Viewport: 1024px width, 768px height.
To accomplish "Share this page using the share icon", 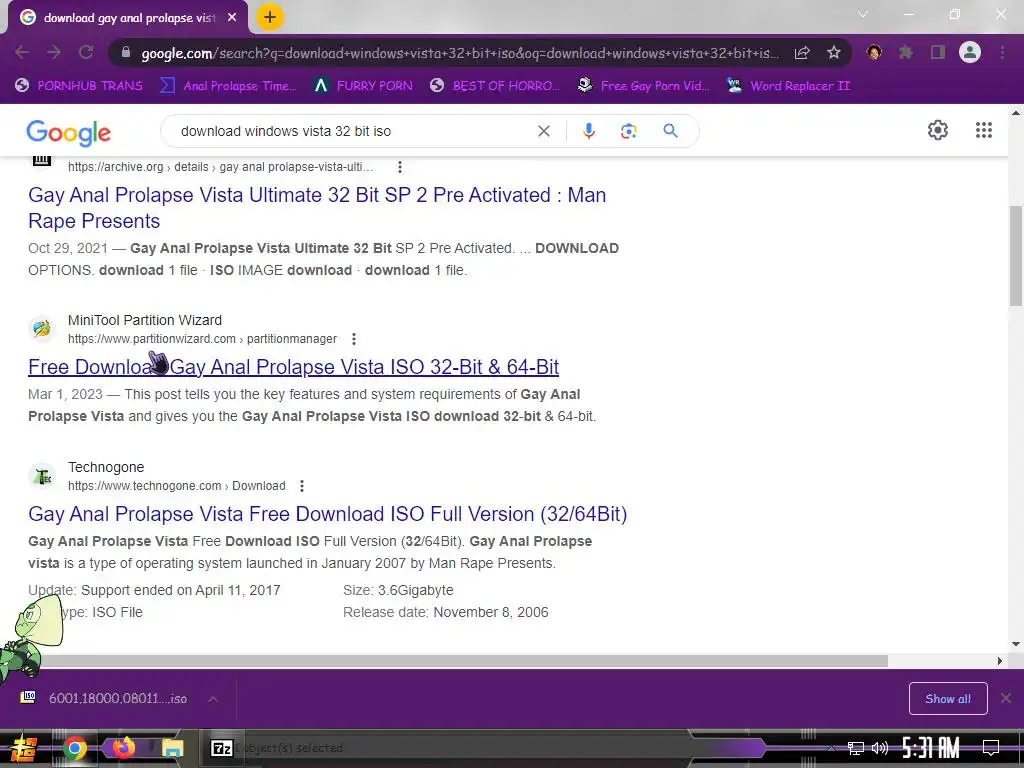I will [x=802, y=53].
